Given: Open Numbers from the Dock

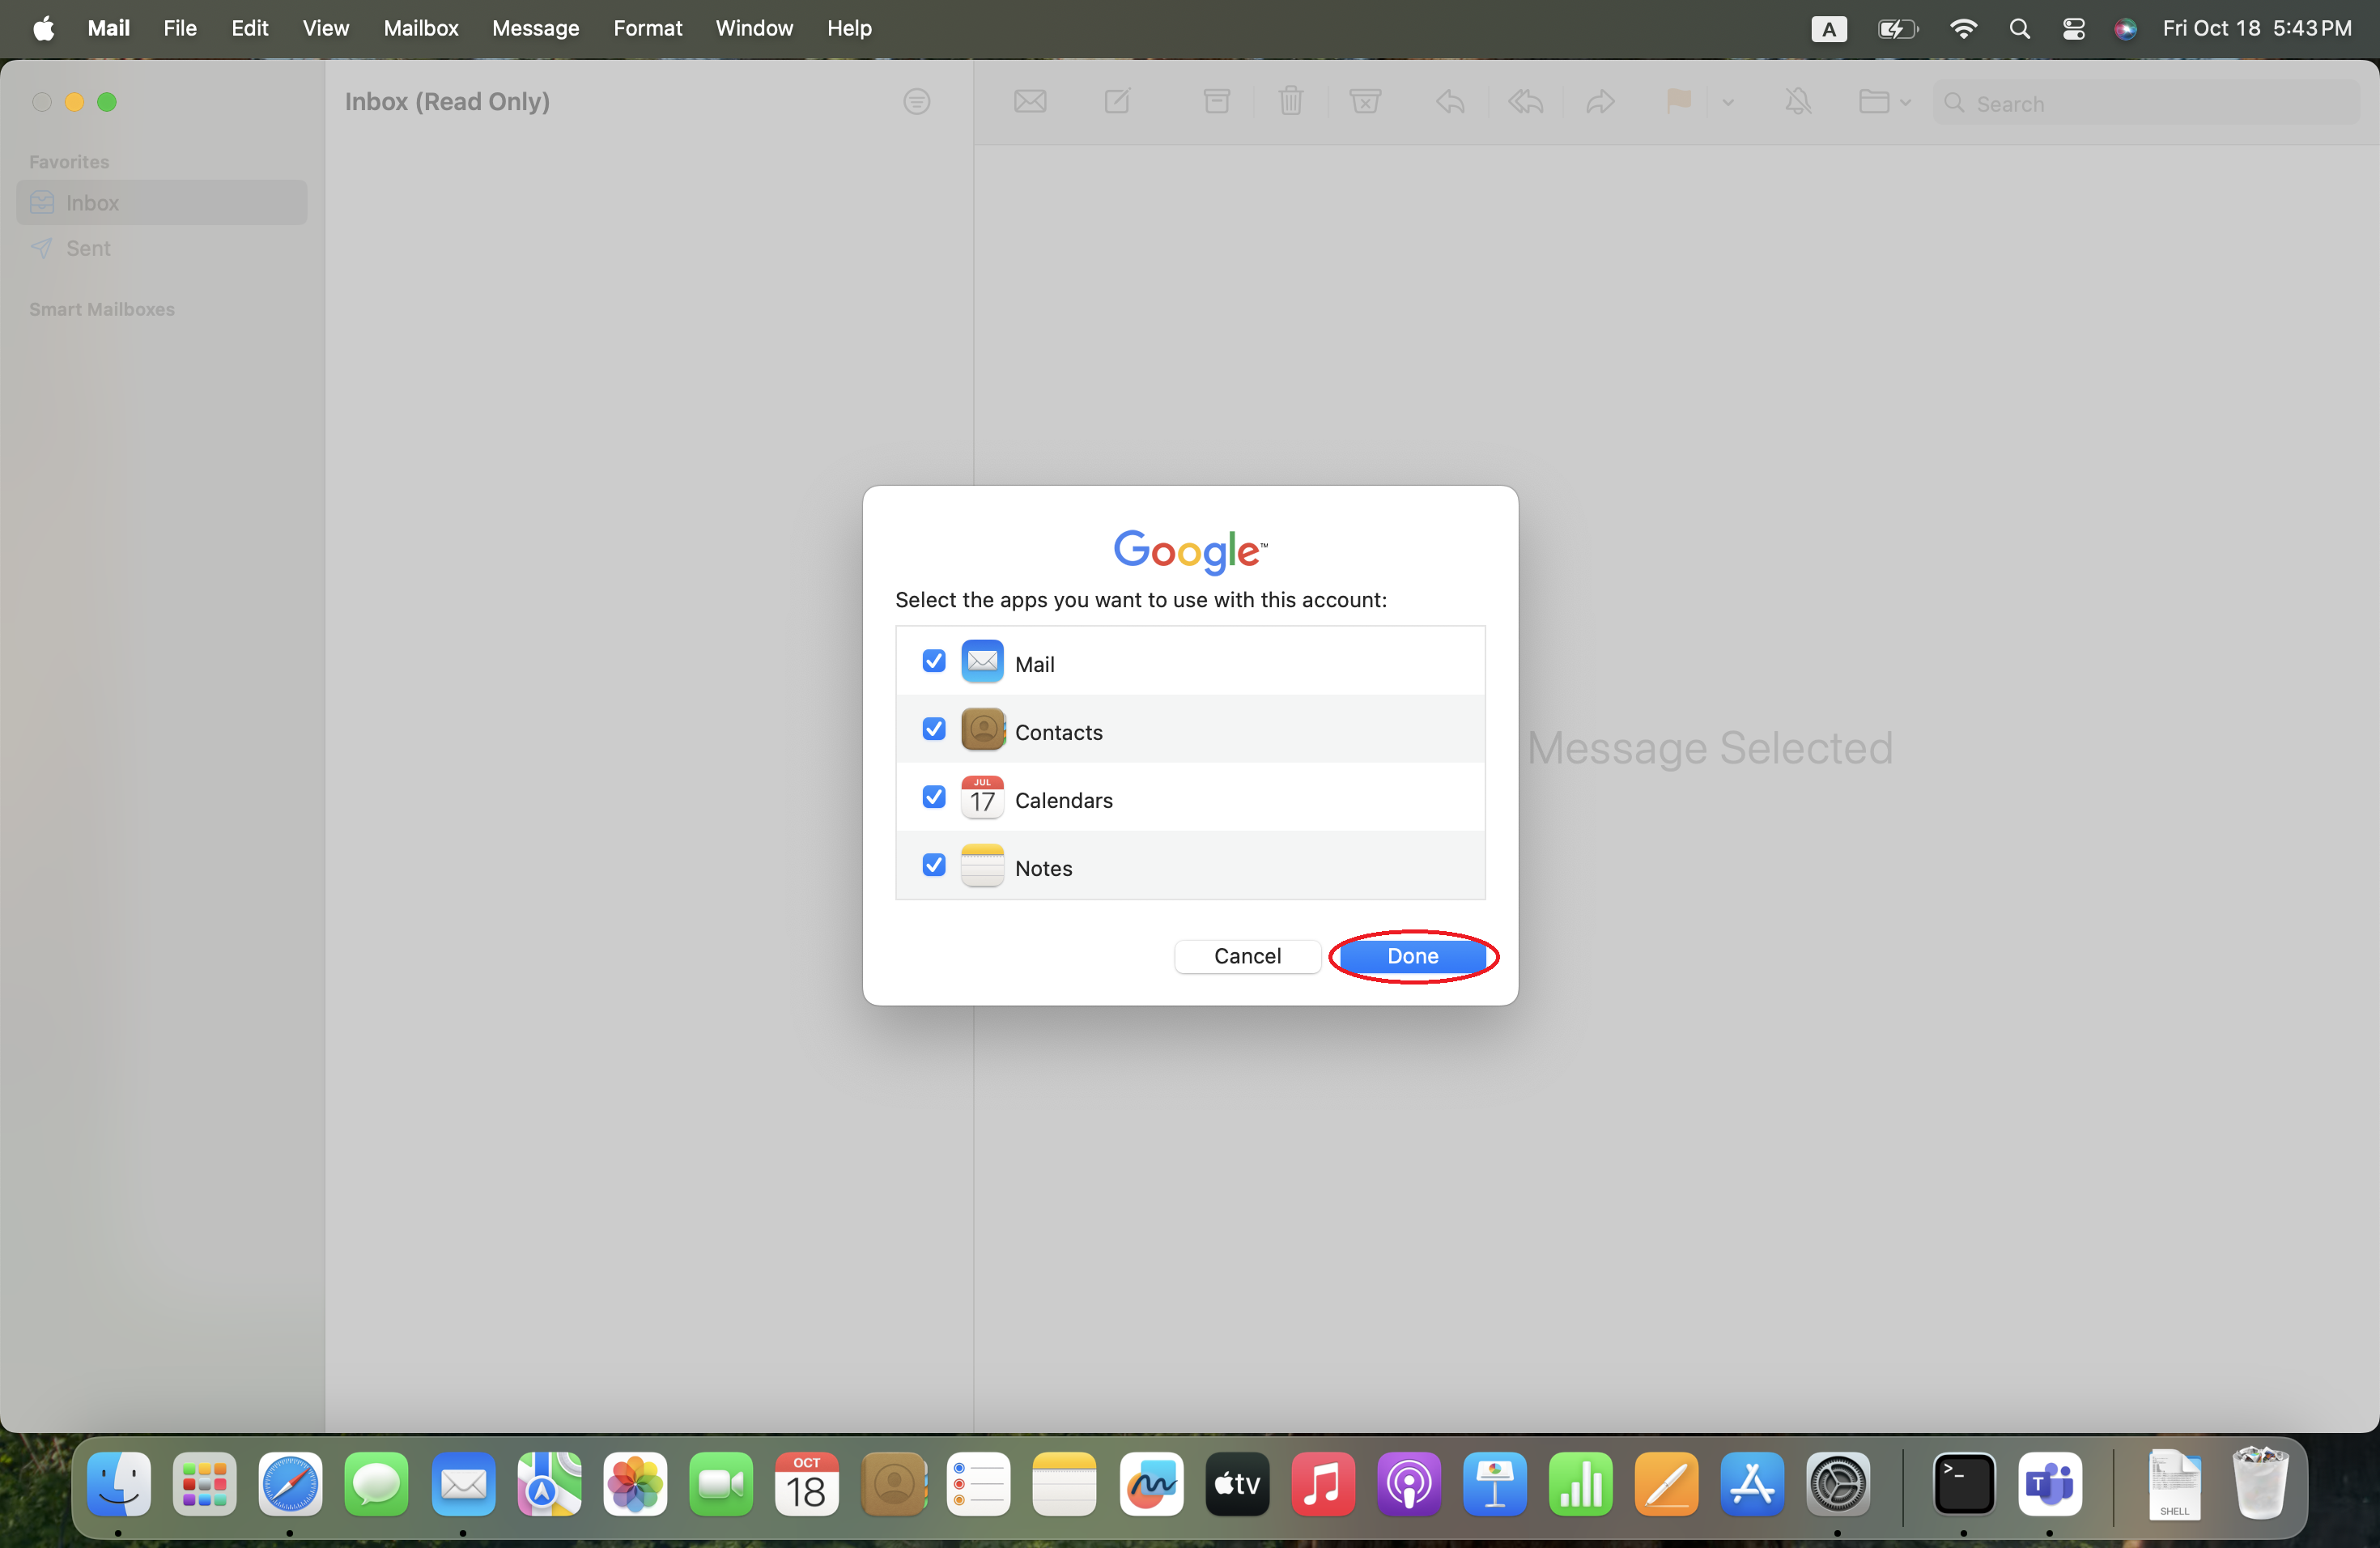Looking at the screenshot, I should click(x=1580, y=1484).
